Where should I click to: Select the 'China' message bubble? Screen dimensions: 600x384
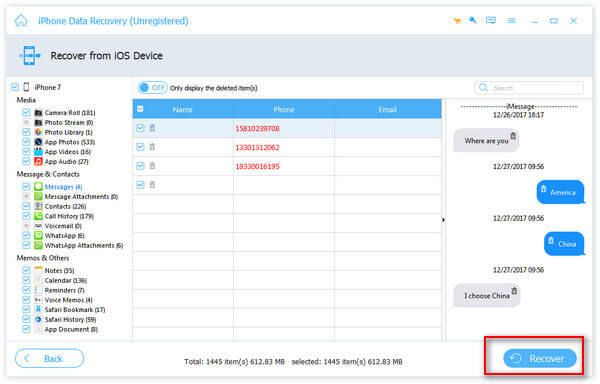pos(564,244)
